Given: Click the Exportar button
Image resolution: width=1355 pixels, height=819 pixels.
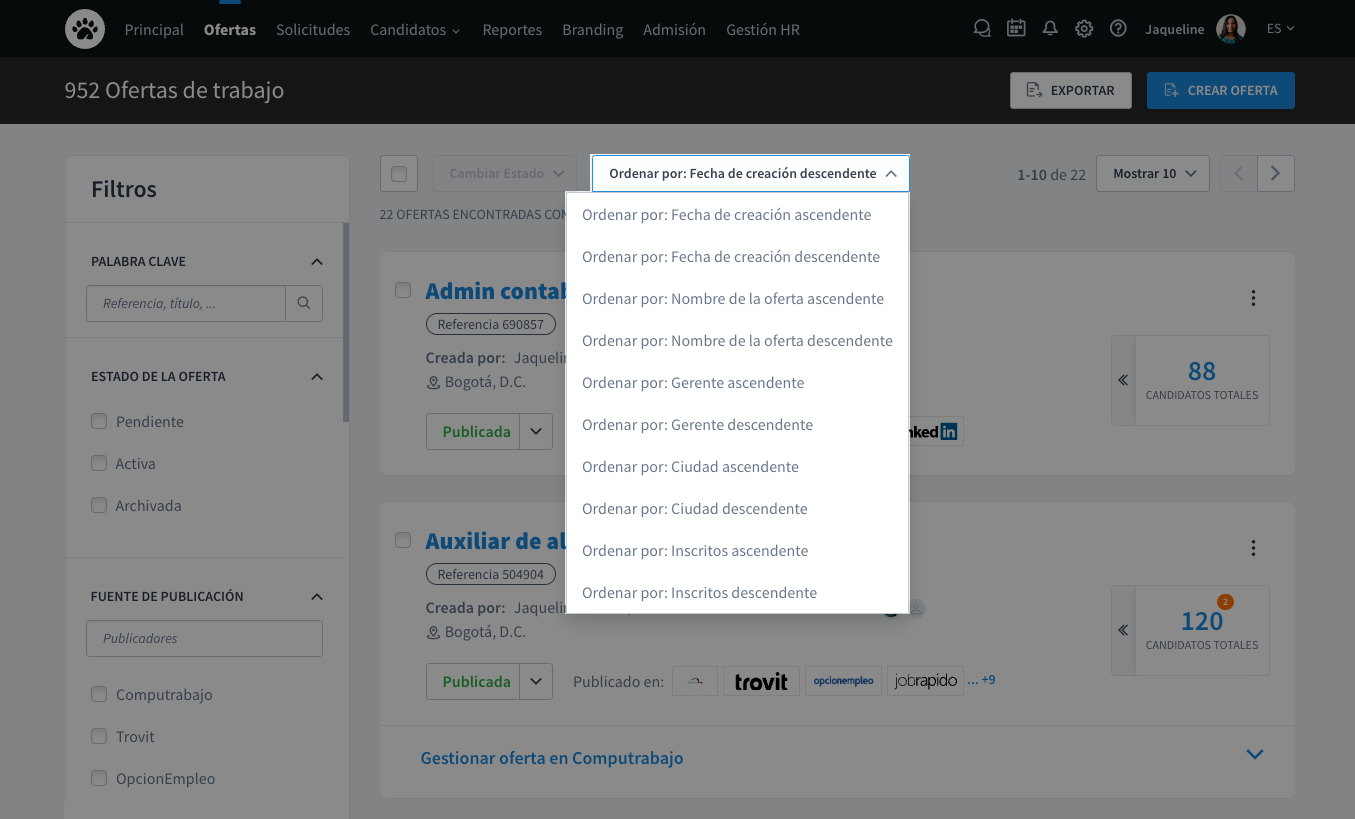Looking at the screenshot, I should point(1070,90).
